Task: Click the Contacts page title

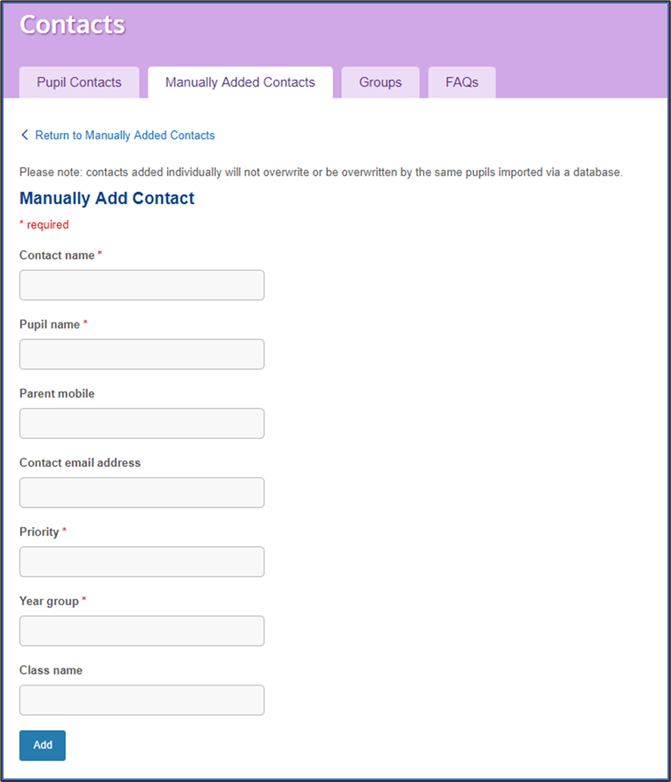Action: [x=73, y=25]
